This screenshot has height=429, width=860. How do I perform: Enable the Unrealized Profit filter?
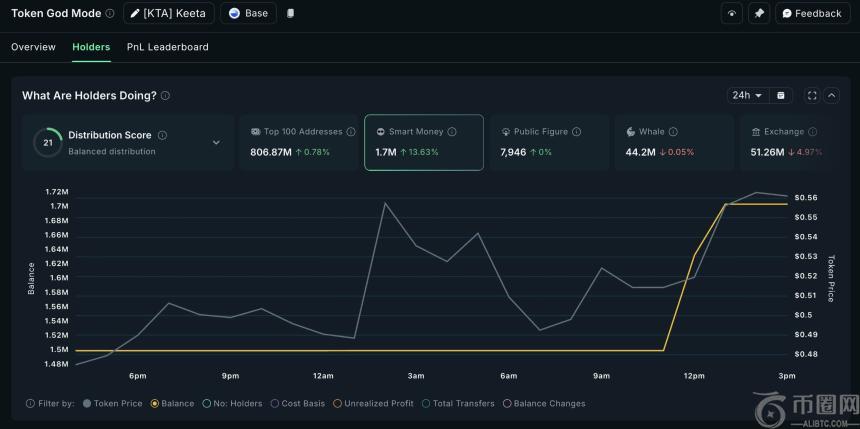[338, 404]
